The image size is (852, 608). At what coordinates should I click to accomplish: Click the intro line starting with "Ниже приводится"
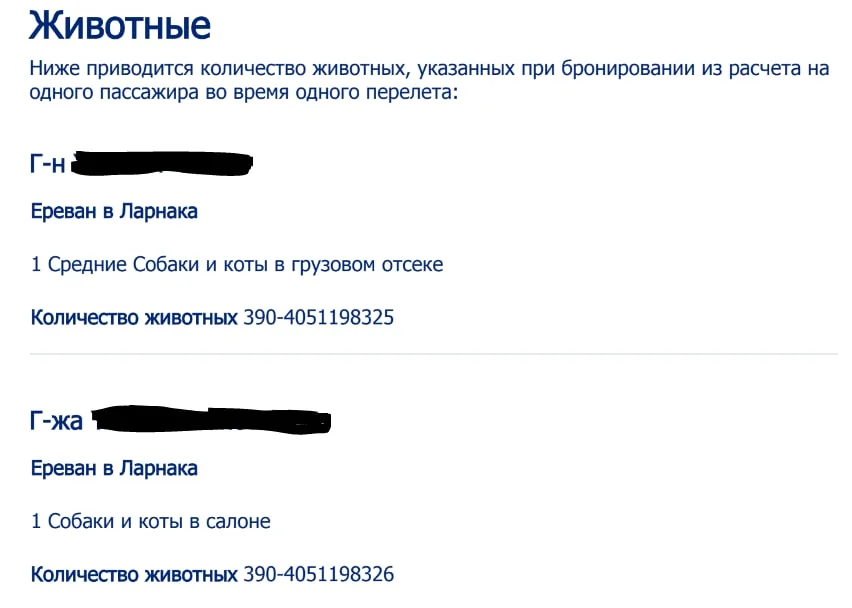tap(430, 69)
